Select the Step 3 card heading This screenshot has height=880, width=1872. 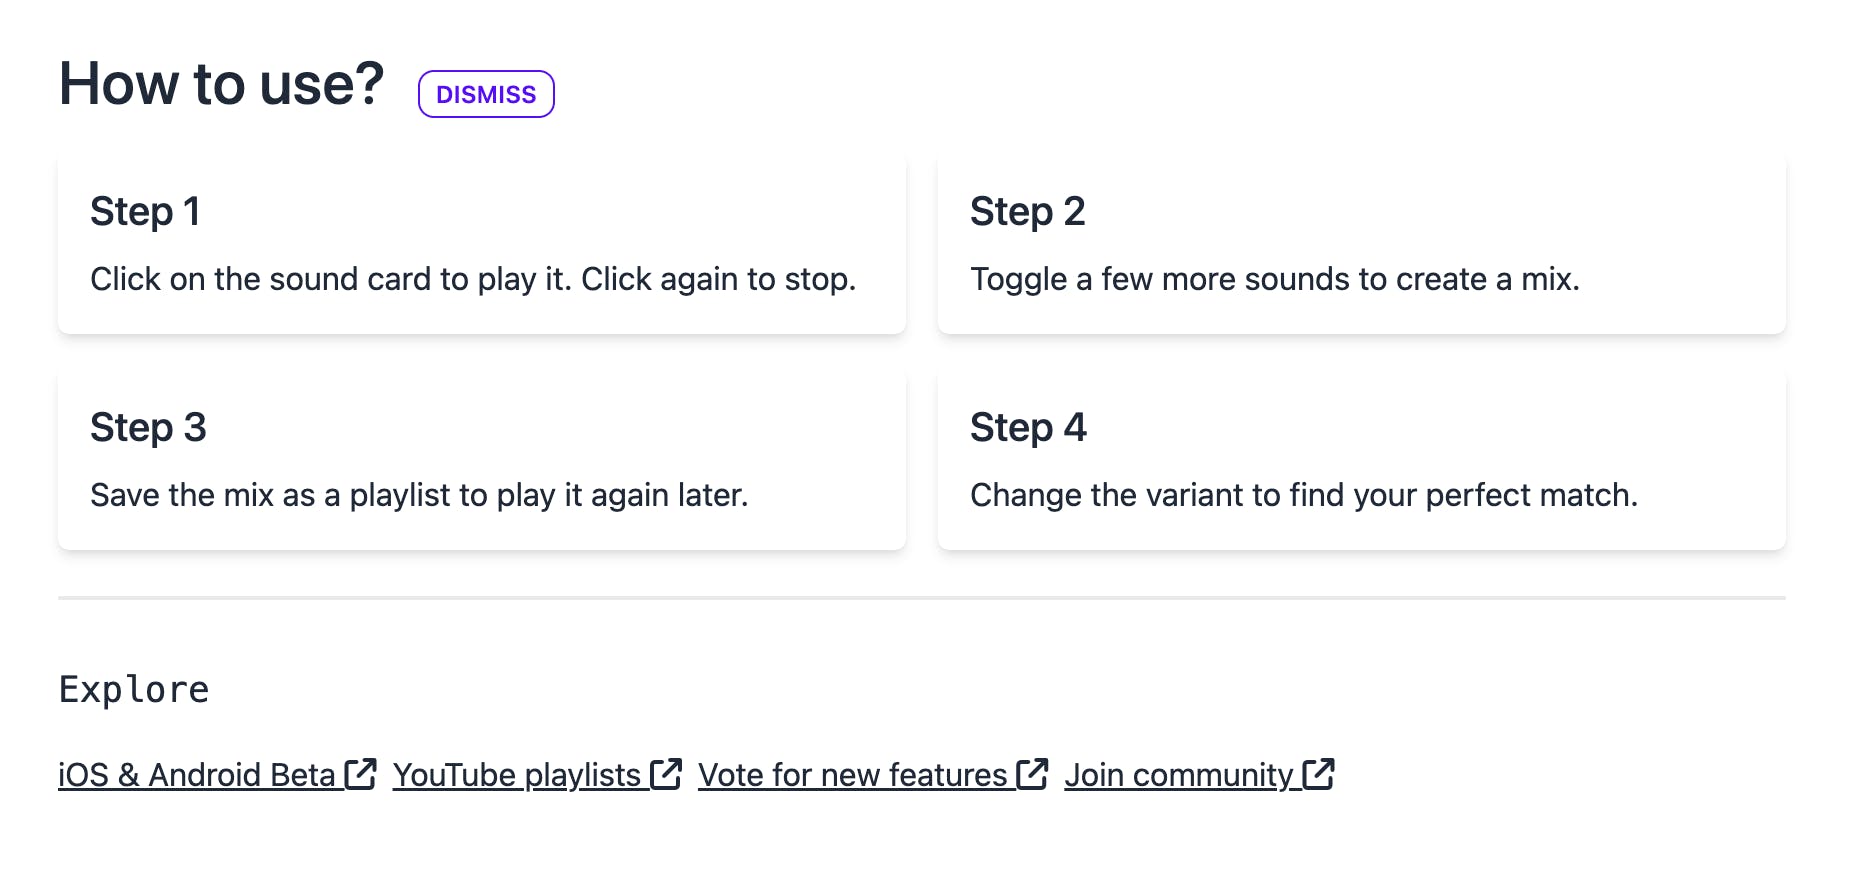point(148,428)
